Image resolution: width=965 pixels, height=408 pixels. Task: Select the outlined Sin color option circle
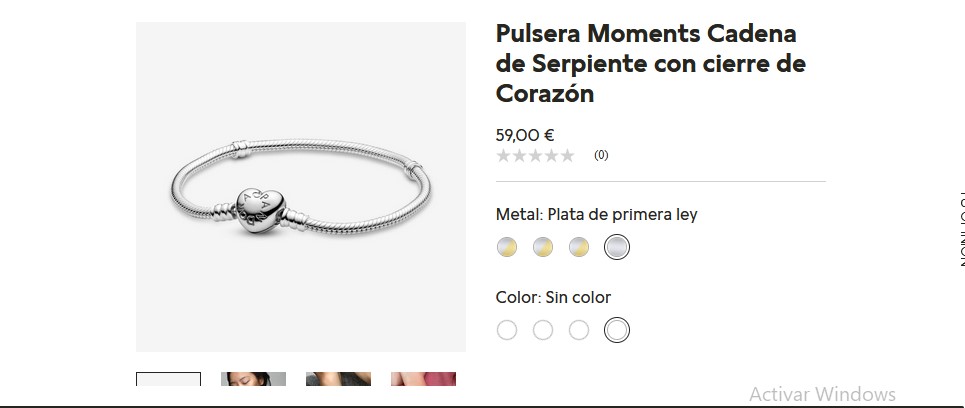click(617, 330)
